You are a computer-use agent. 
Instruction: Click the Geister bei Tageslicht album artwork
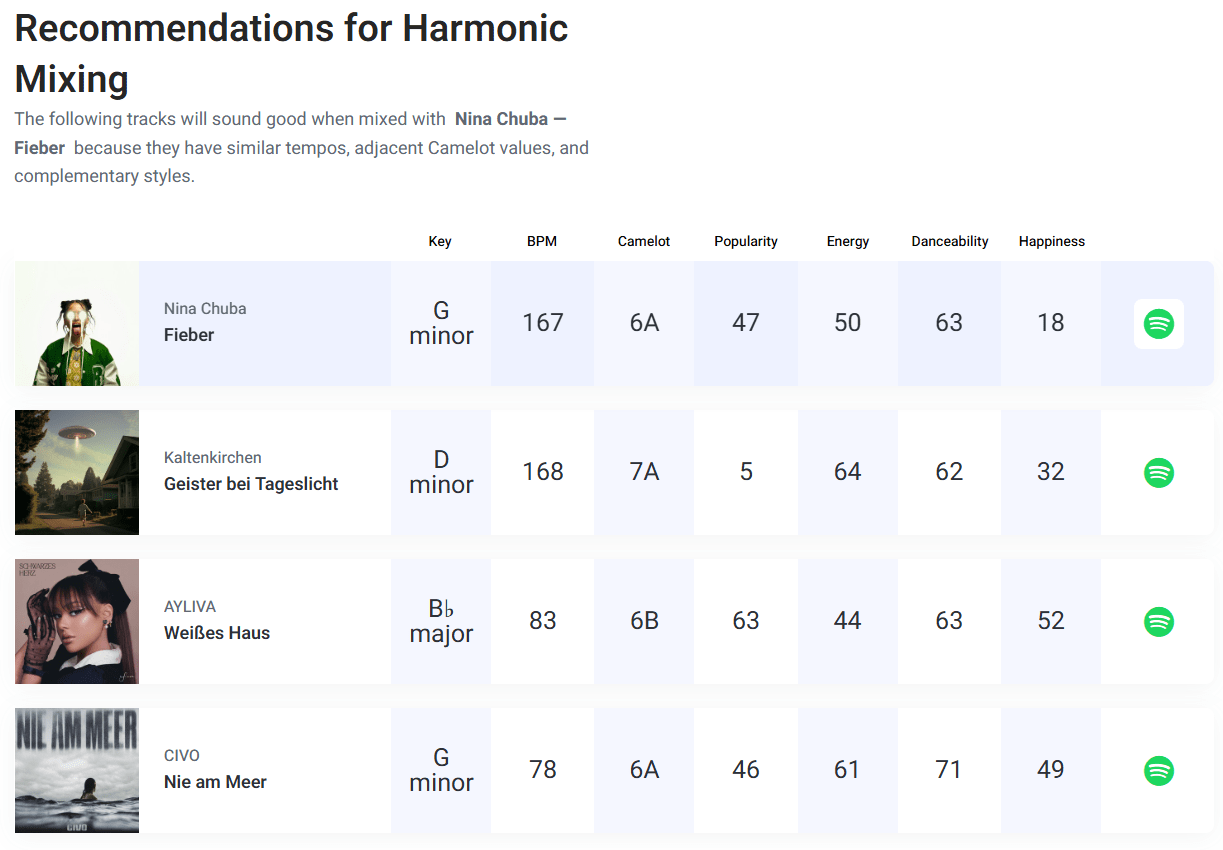tap(76, 472)
